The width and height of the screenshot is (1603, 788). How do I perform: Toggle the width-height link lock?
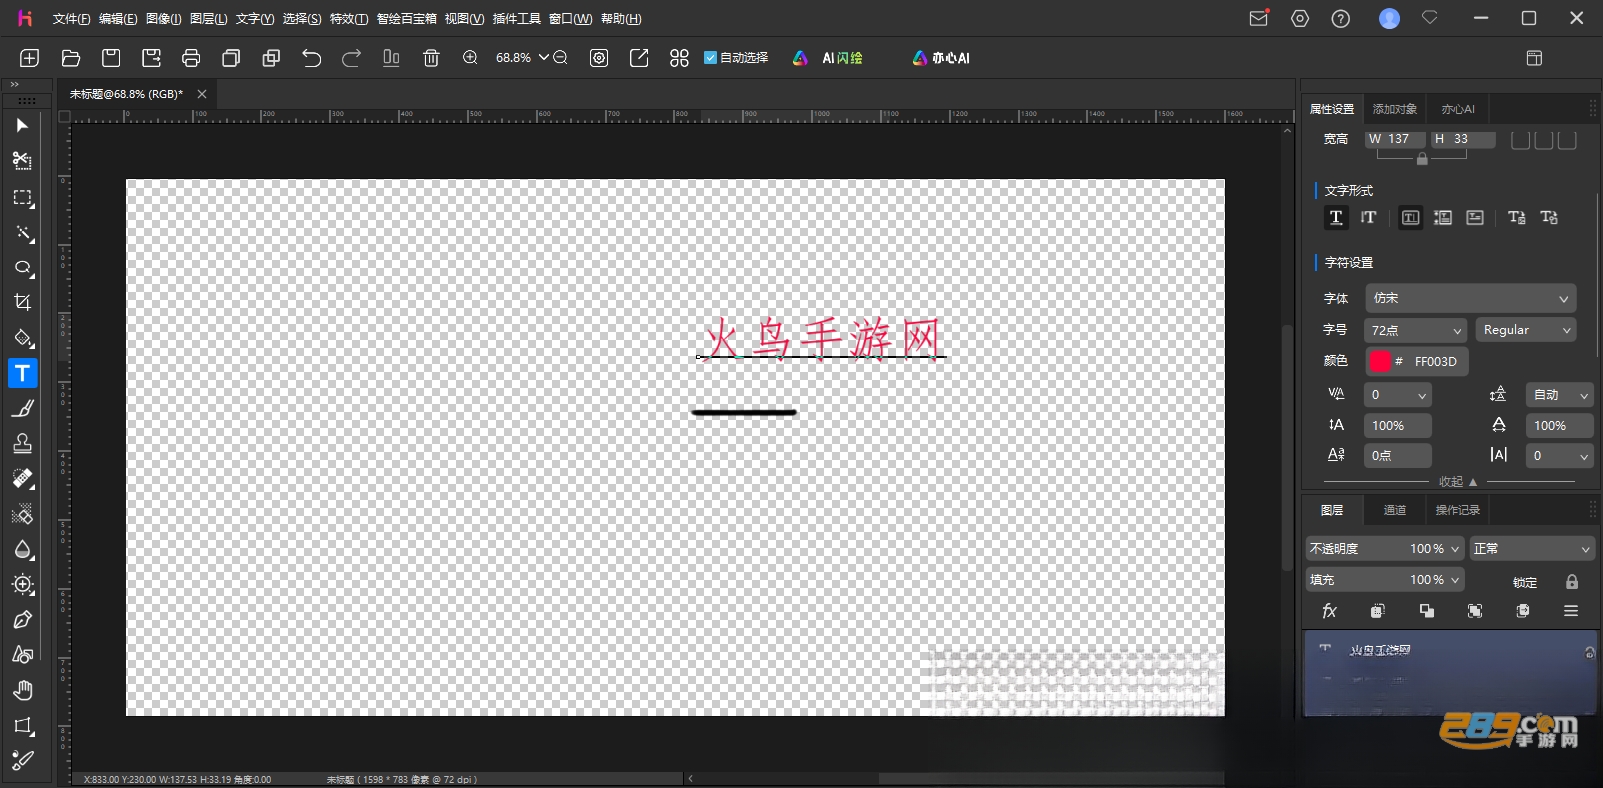(1422, 159)
